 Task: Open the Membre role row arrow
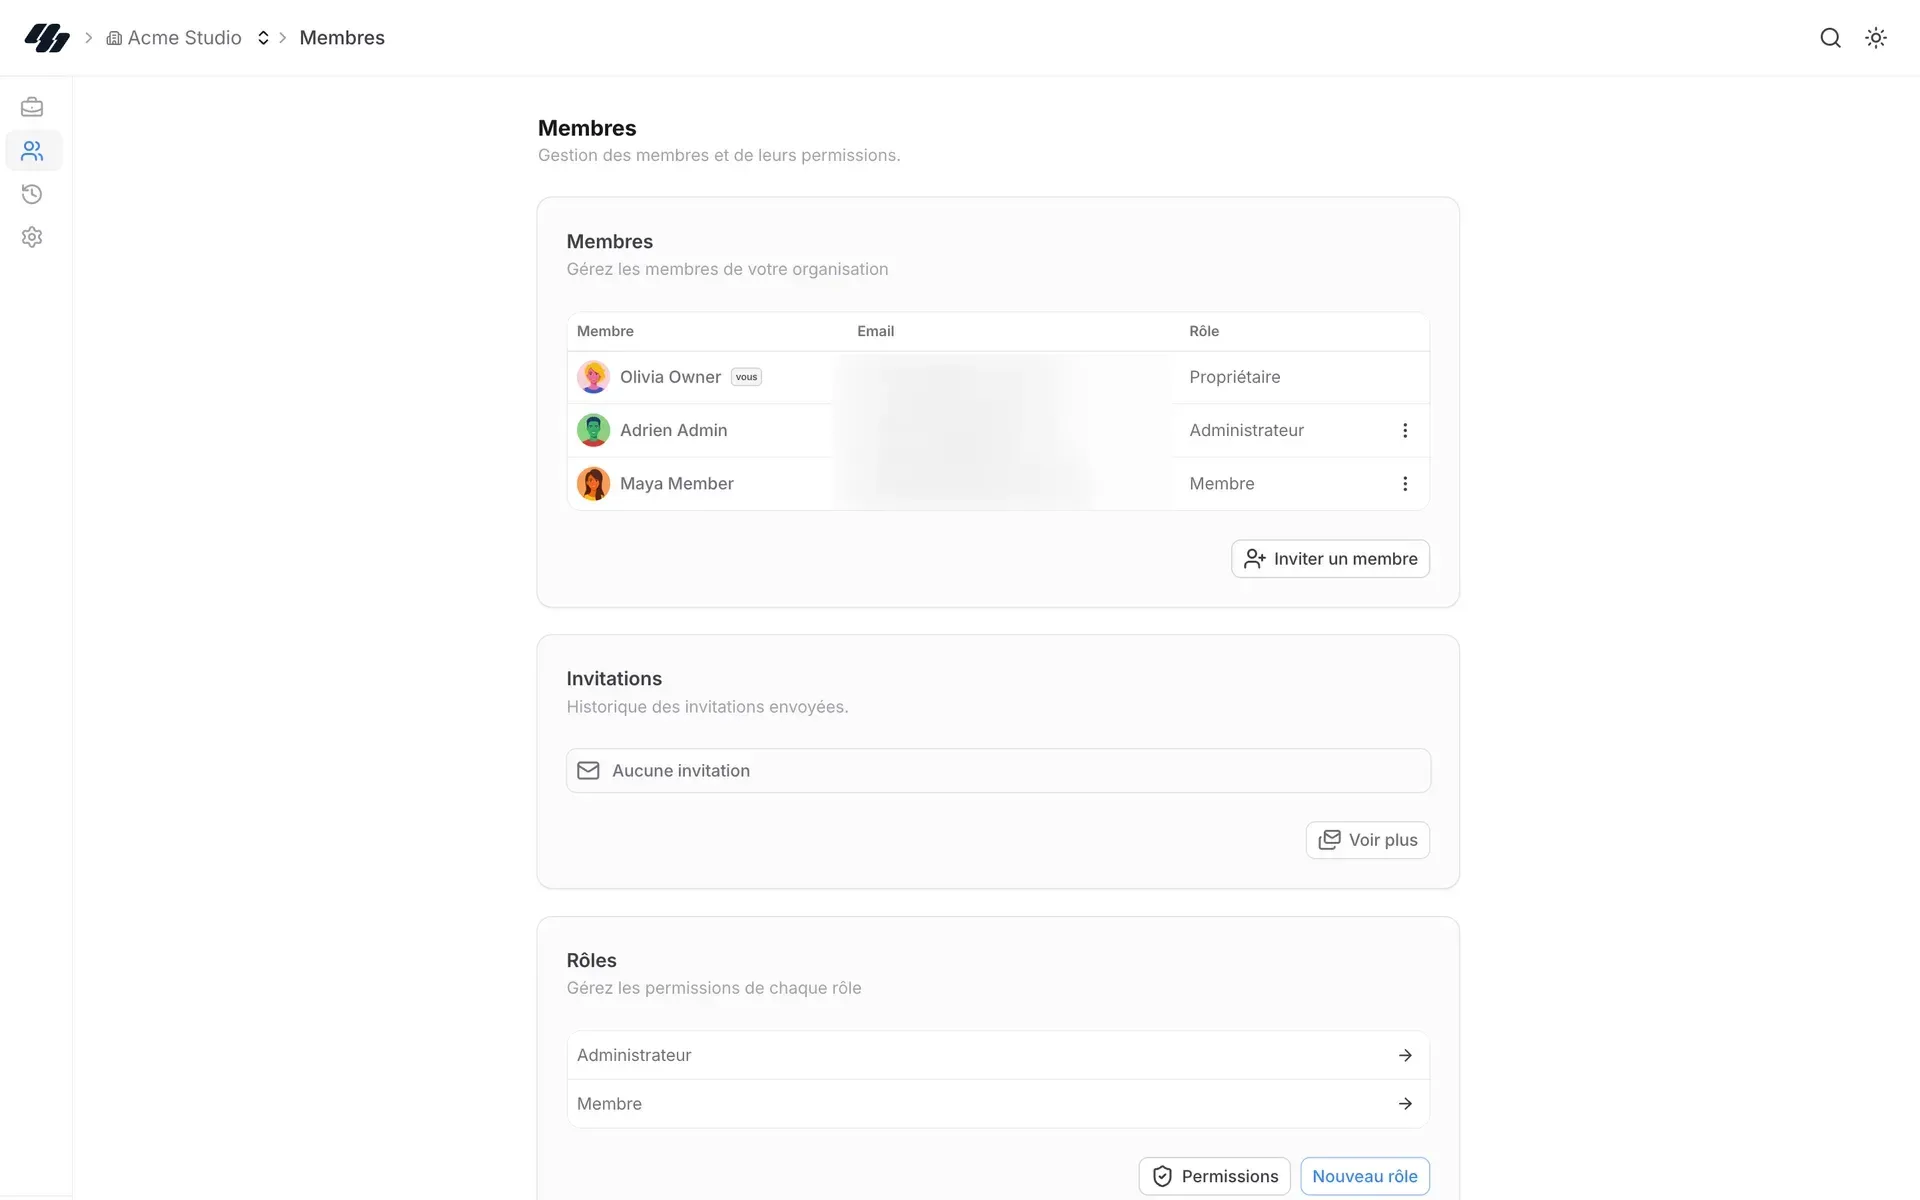coord(1405,1104)
